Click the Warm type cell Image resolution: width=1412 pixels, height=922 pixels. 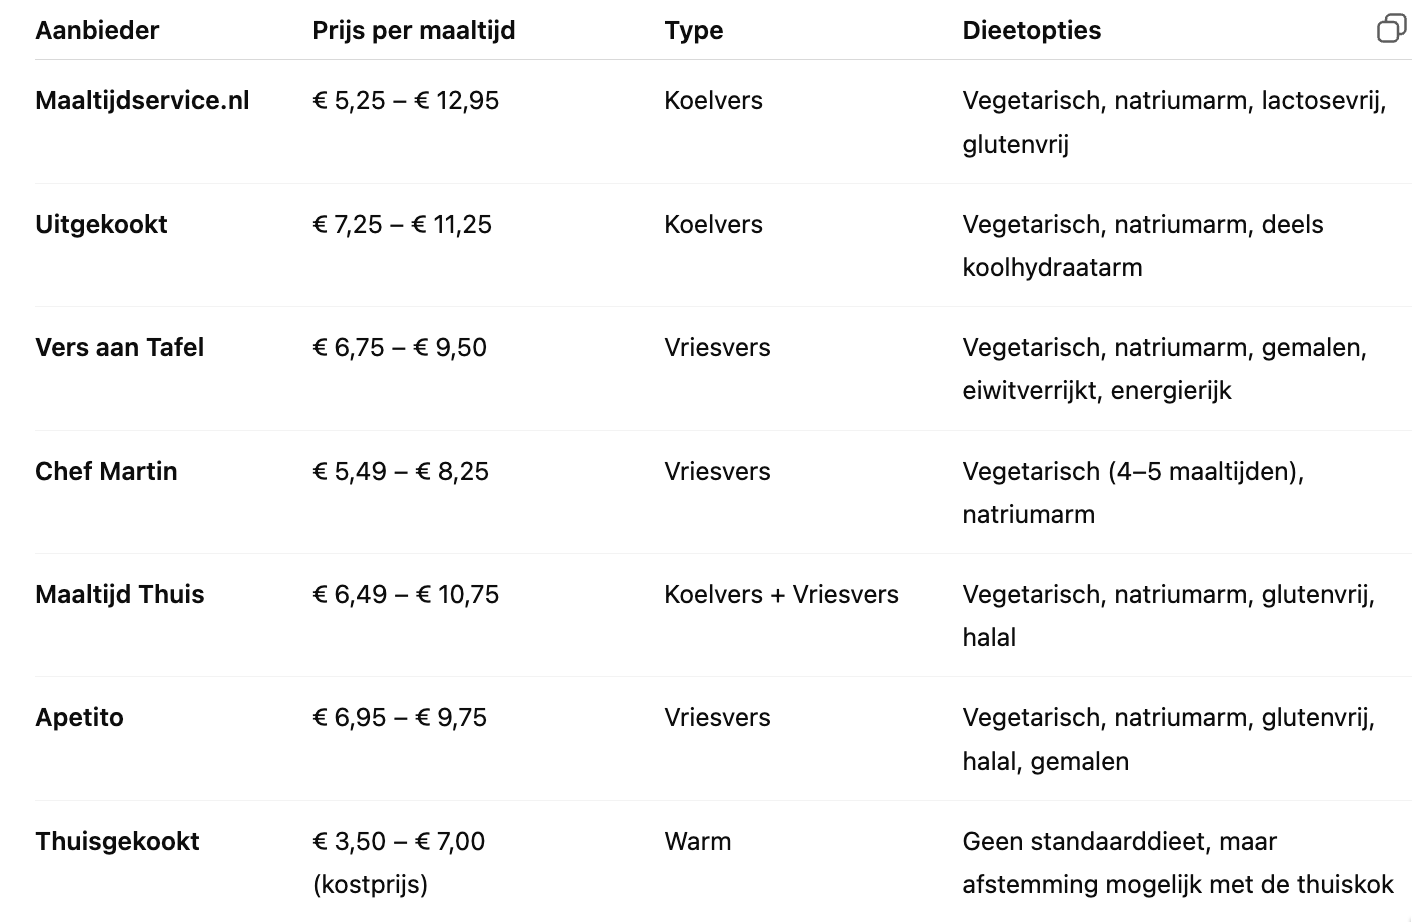[x=697, y=841]
